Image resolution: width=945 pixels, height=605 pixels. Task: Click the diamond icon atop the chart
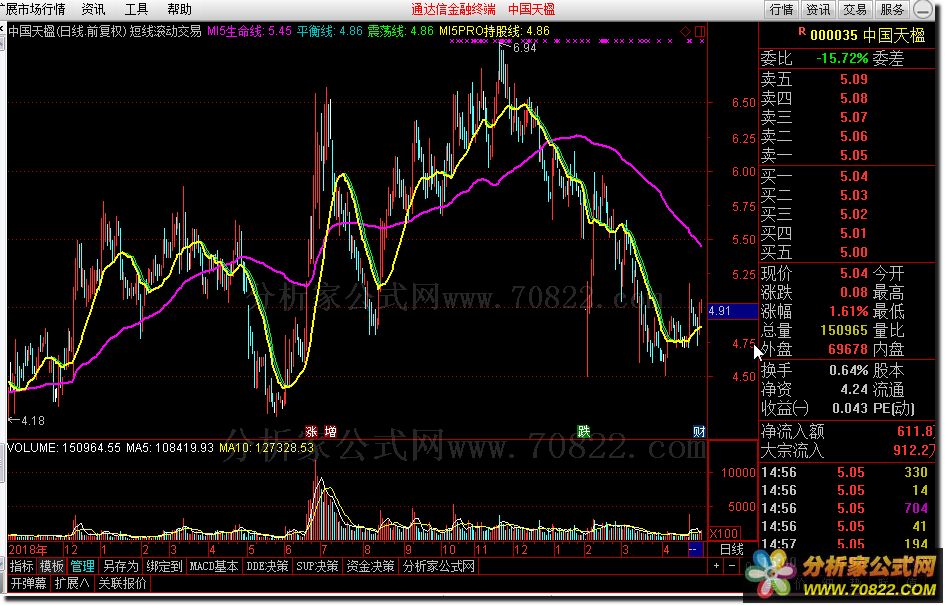(x=686, y=31)
